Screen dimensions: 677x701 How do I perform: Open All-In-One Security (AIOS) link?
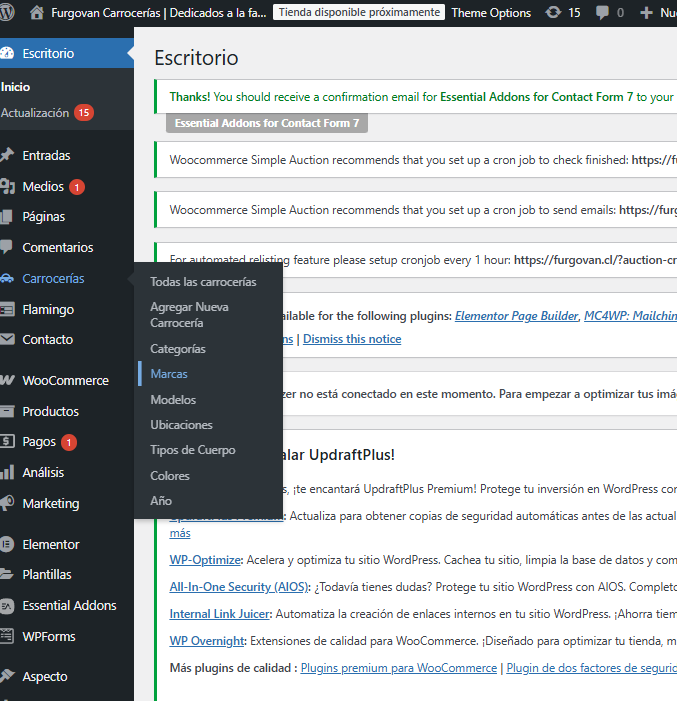point(239,587)
